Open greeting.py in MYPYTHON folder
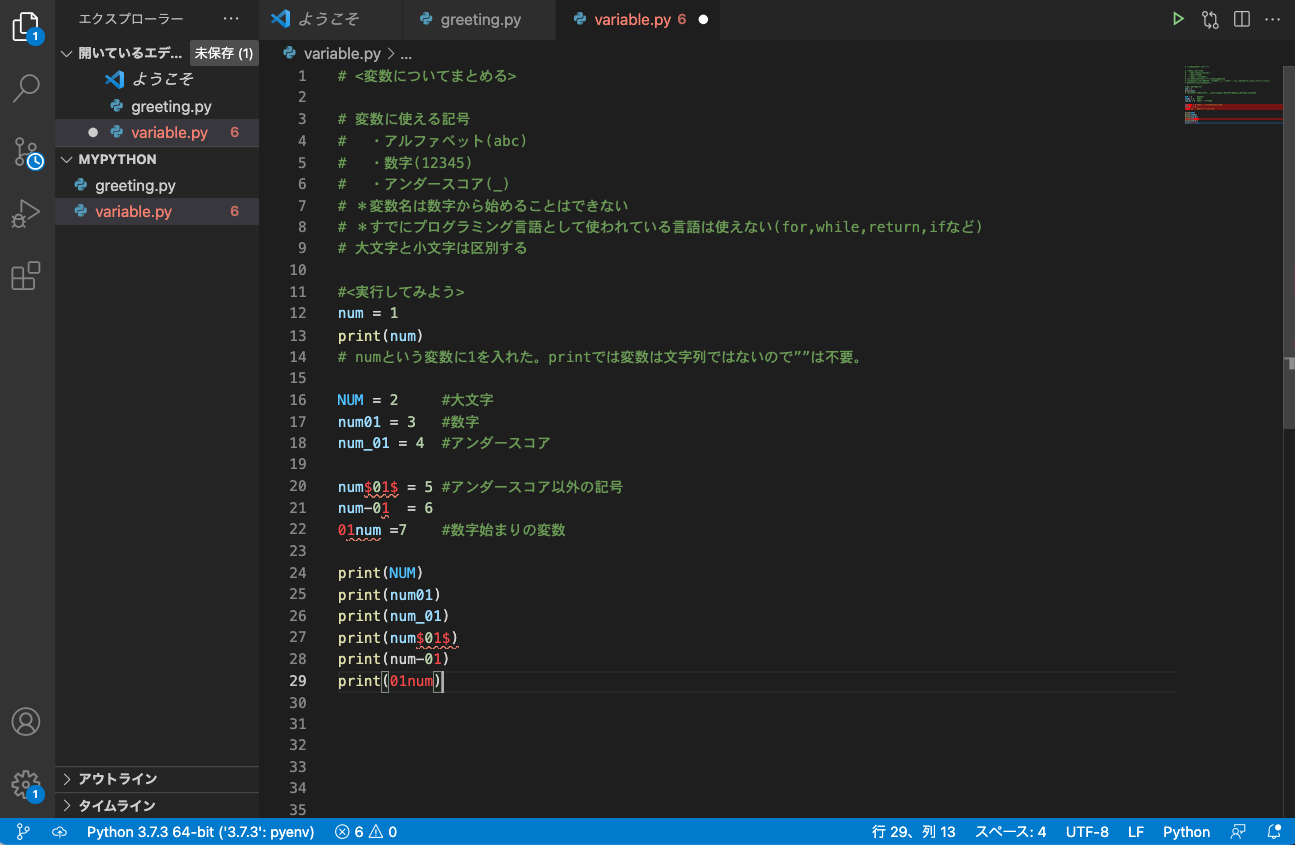 point(157,186)
